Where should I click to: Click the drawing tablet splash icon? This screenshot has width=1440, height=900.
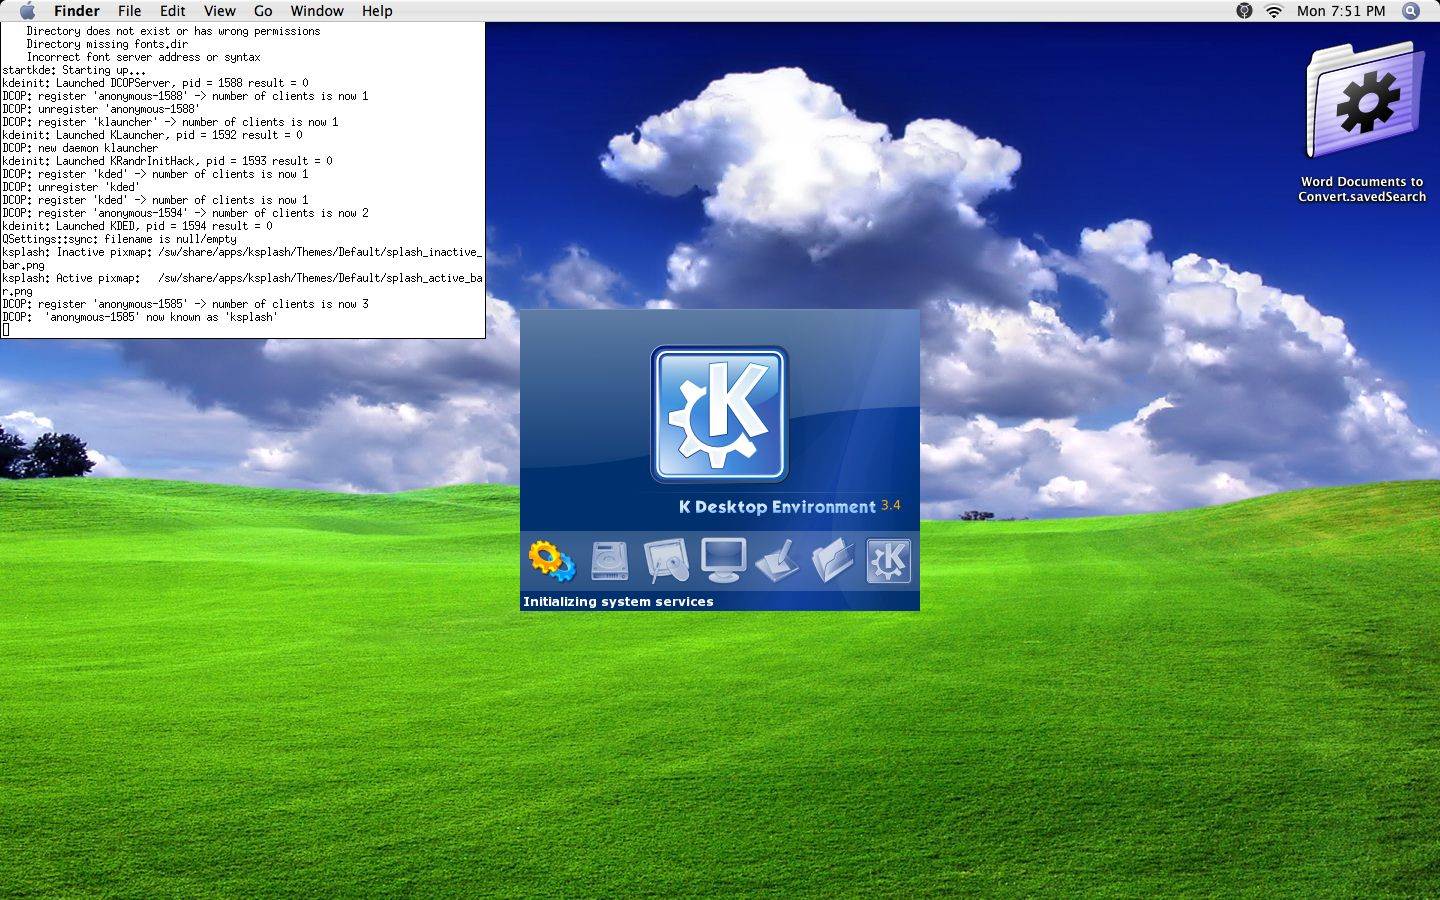click(666, 561)
